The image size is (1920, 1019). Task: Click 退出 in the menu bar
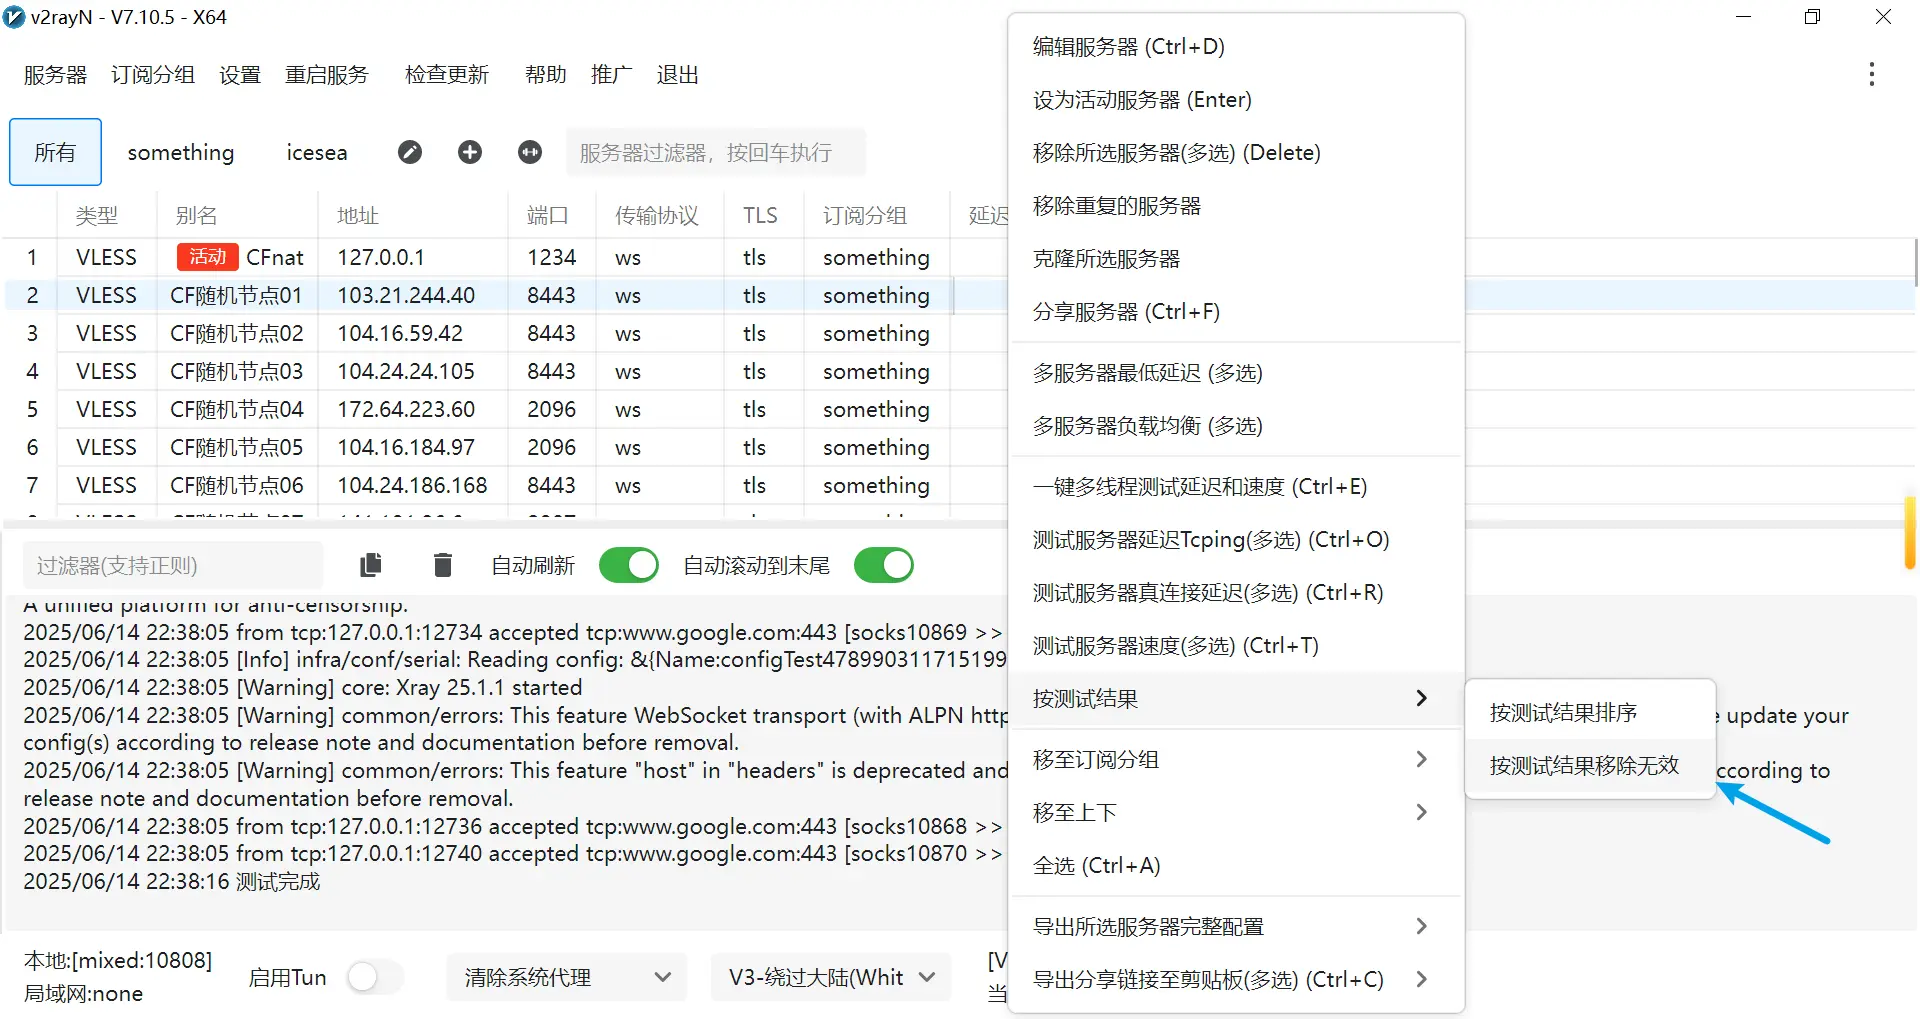[x=677, y=75]
